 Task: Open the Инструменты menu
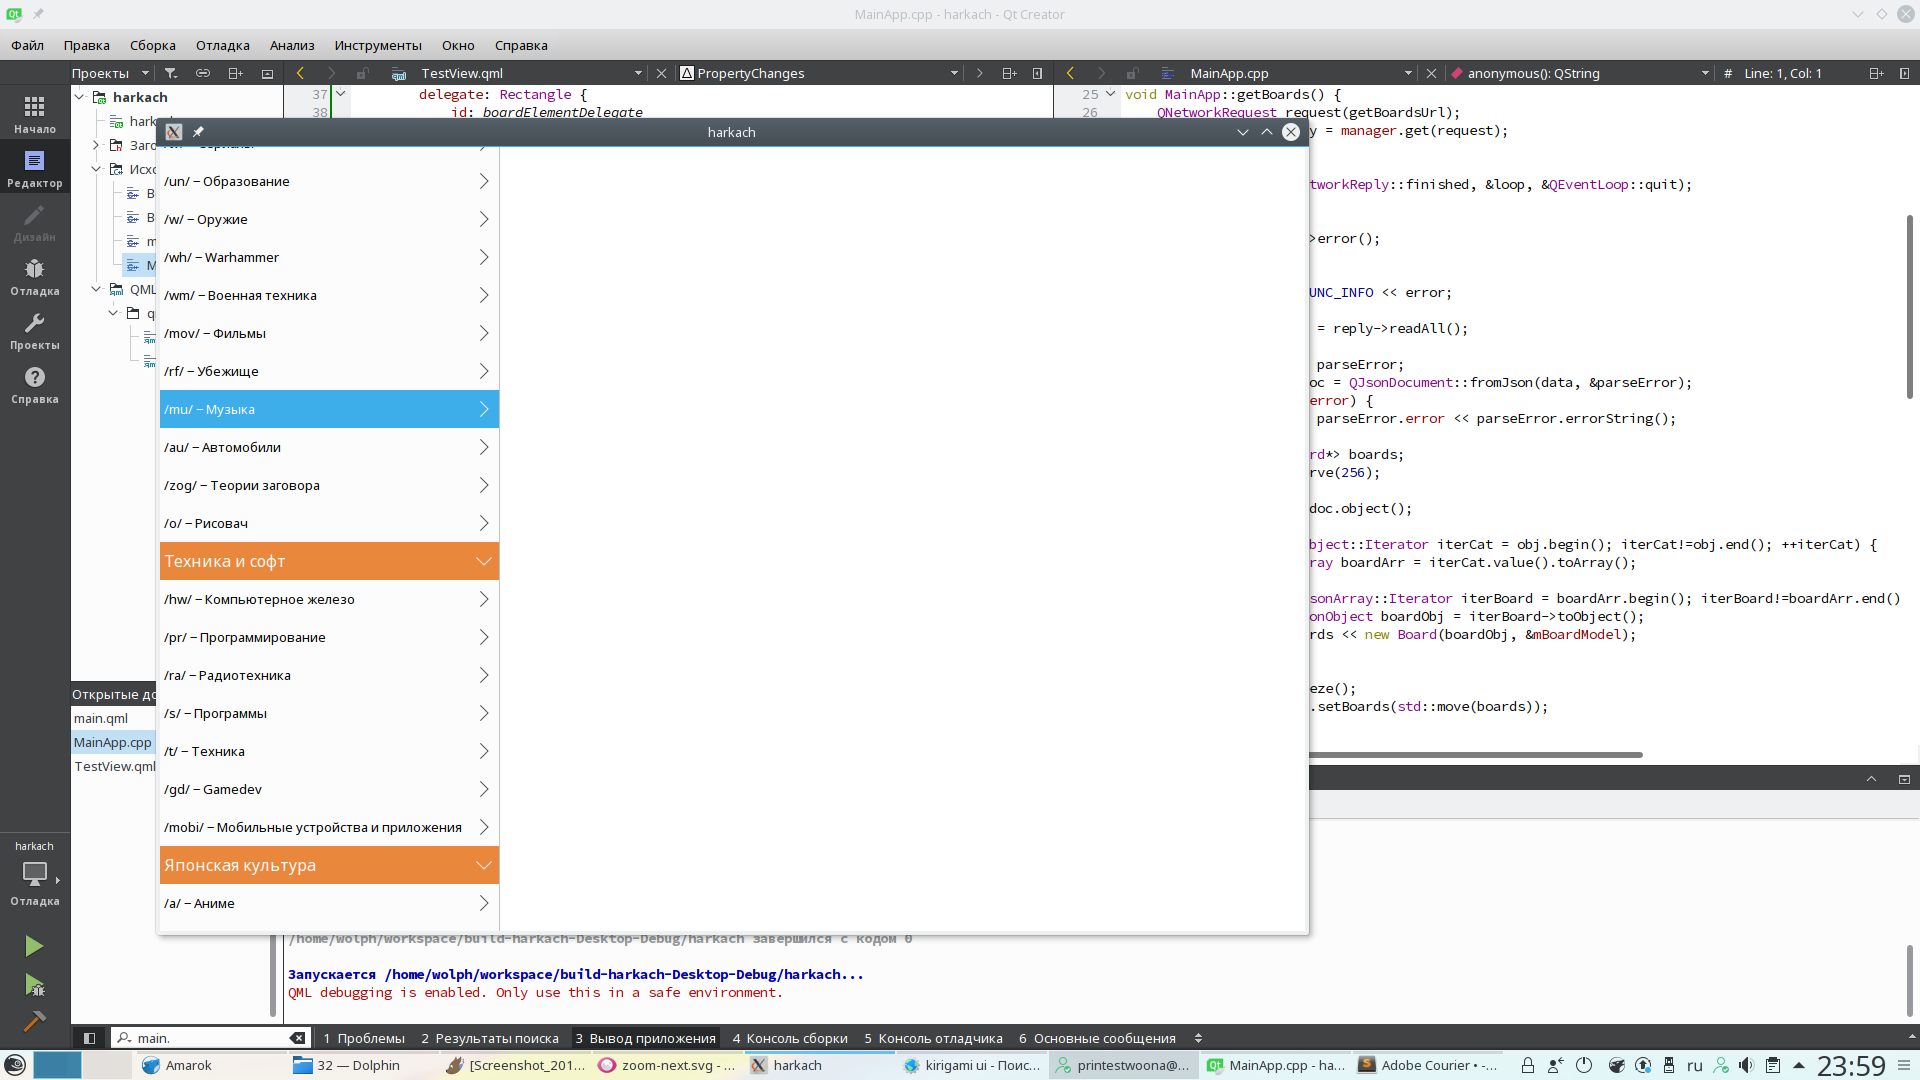point(378,45)
